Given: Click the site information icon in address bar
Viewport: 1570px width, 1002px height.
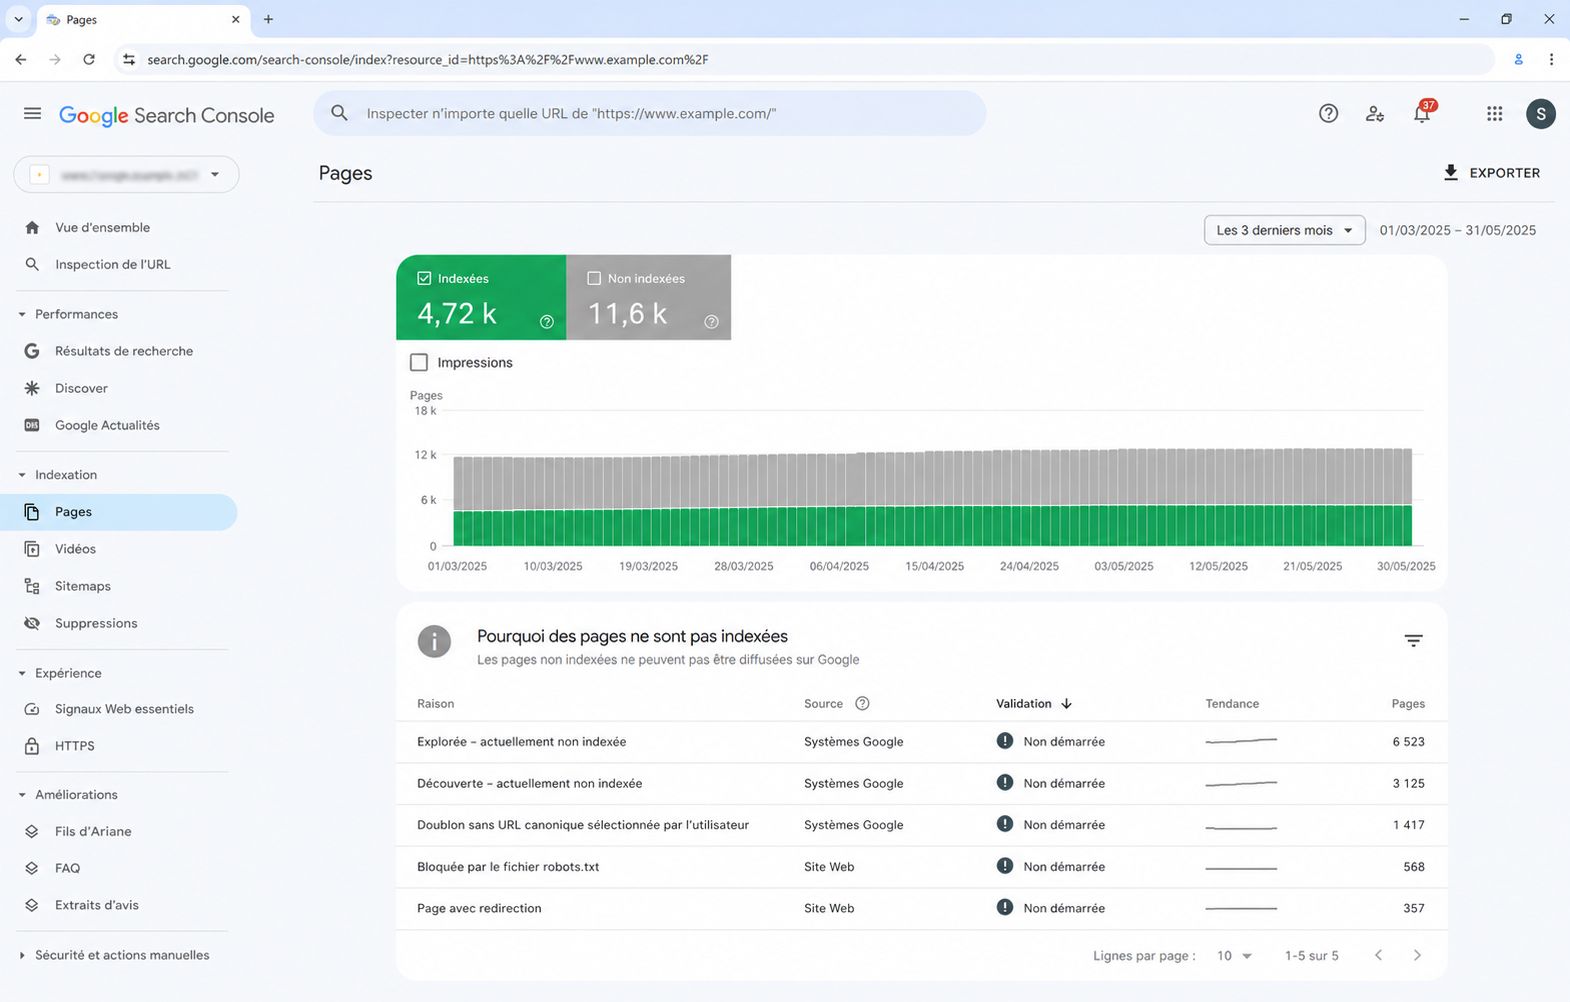Looking at the screenshot, I should (129, 60).
